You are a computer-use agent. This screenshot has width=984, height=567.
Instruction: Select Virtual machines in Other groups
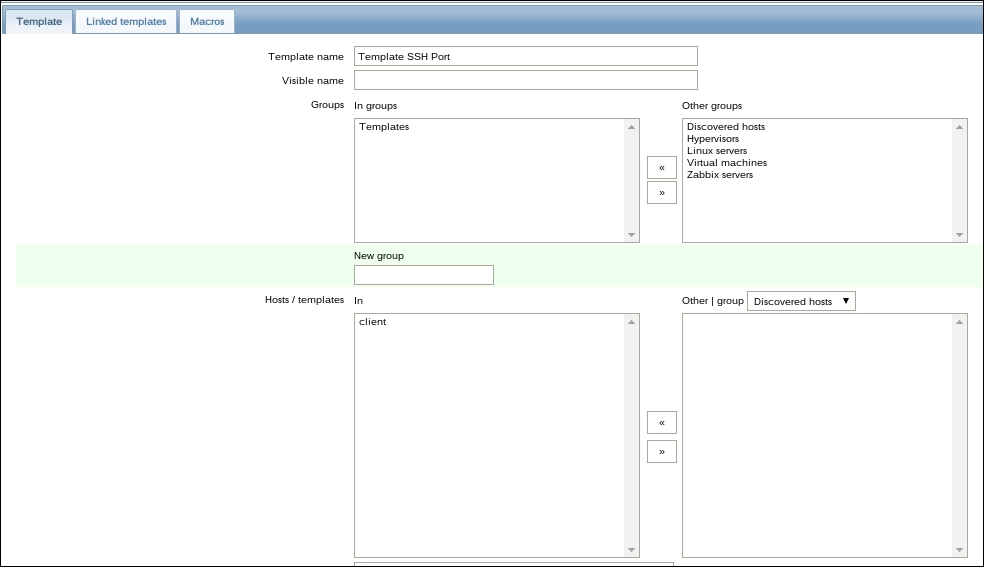[x=726, y=163]
